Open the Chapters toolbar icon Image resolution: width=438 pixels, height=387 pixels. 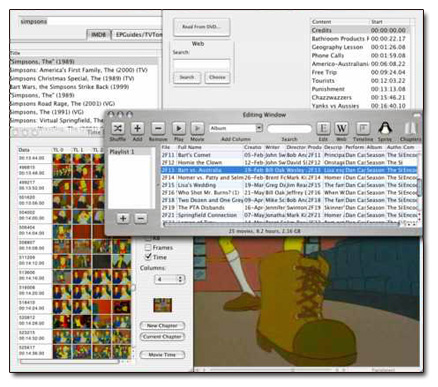411,128
